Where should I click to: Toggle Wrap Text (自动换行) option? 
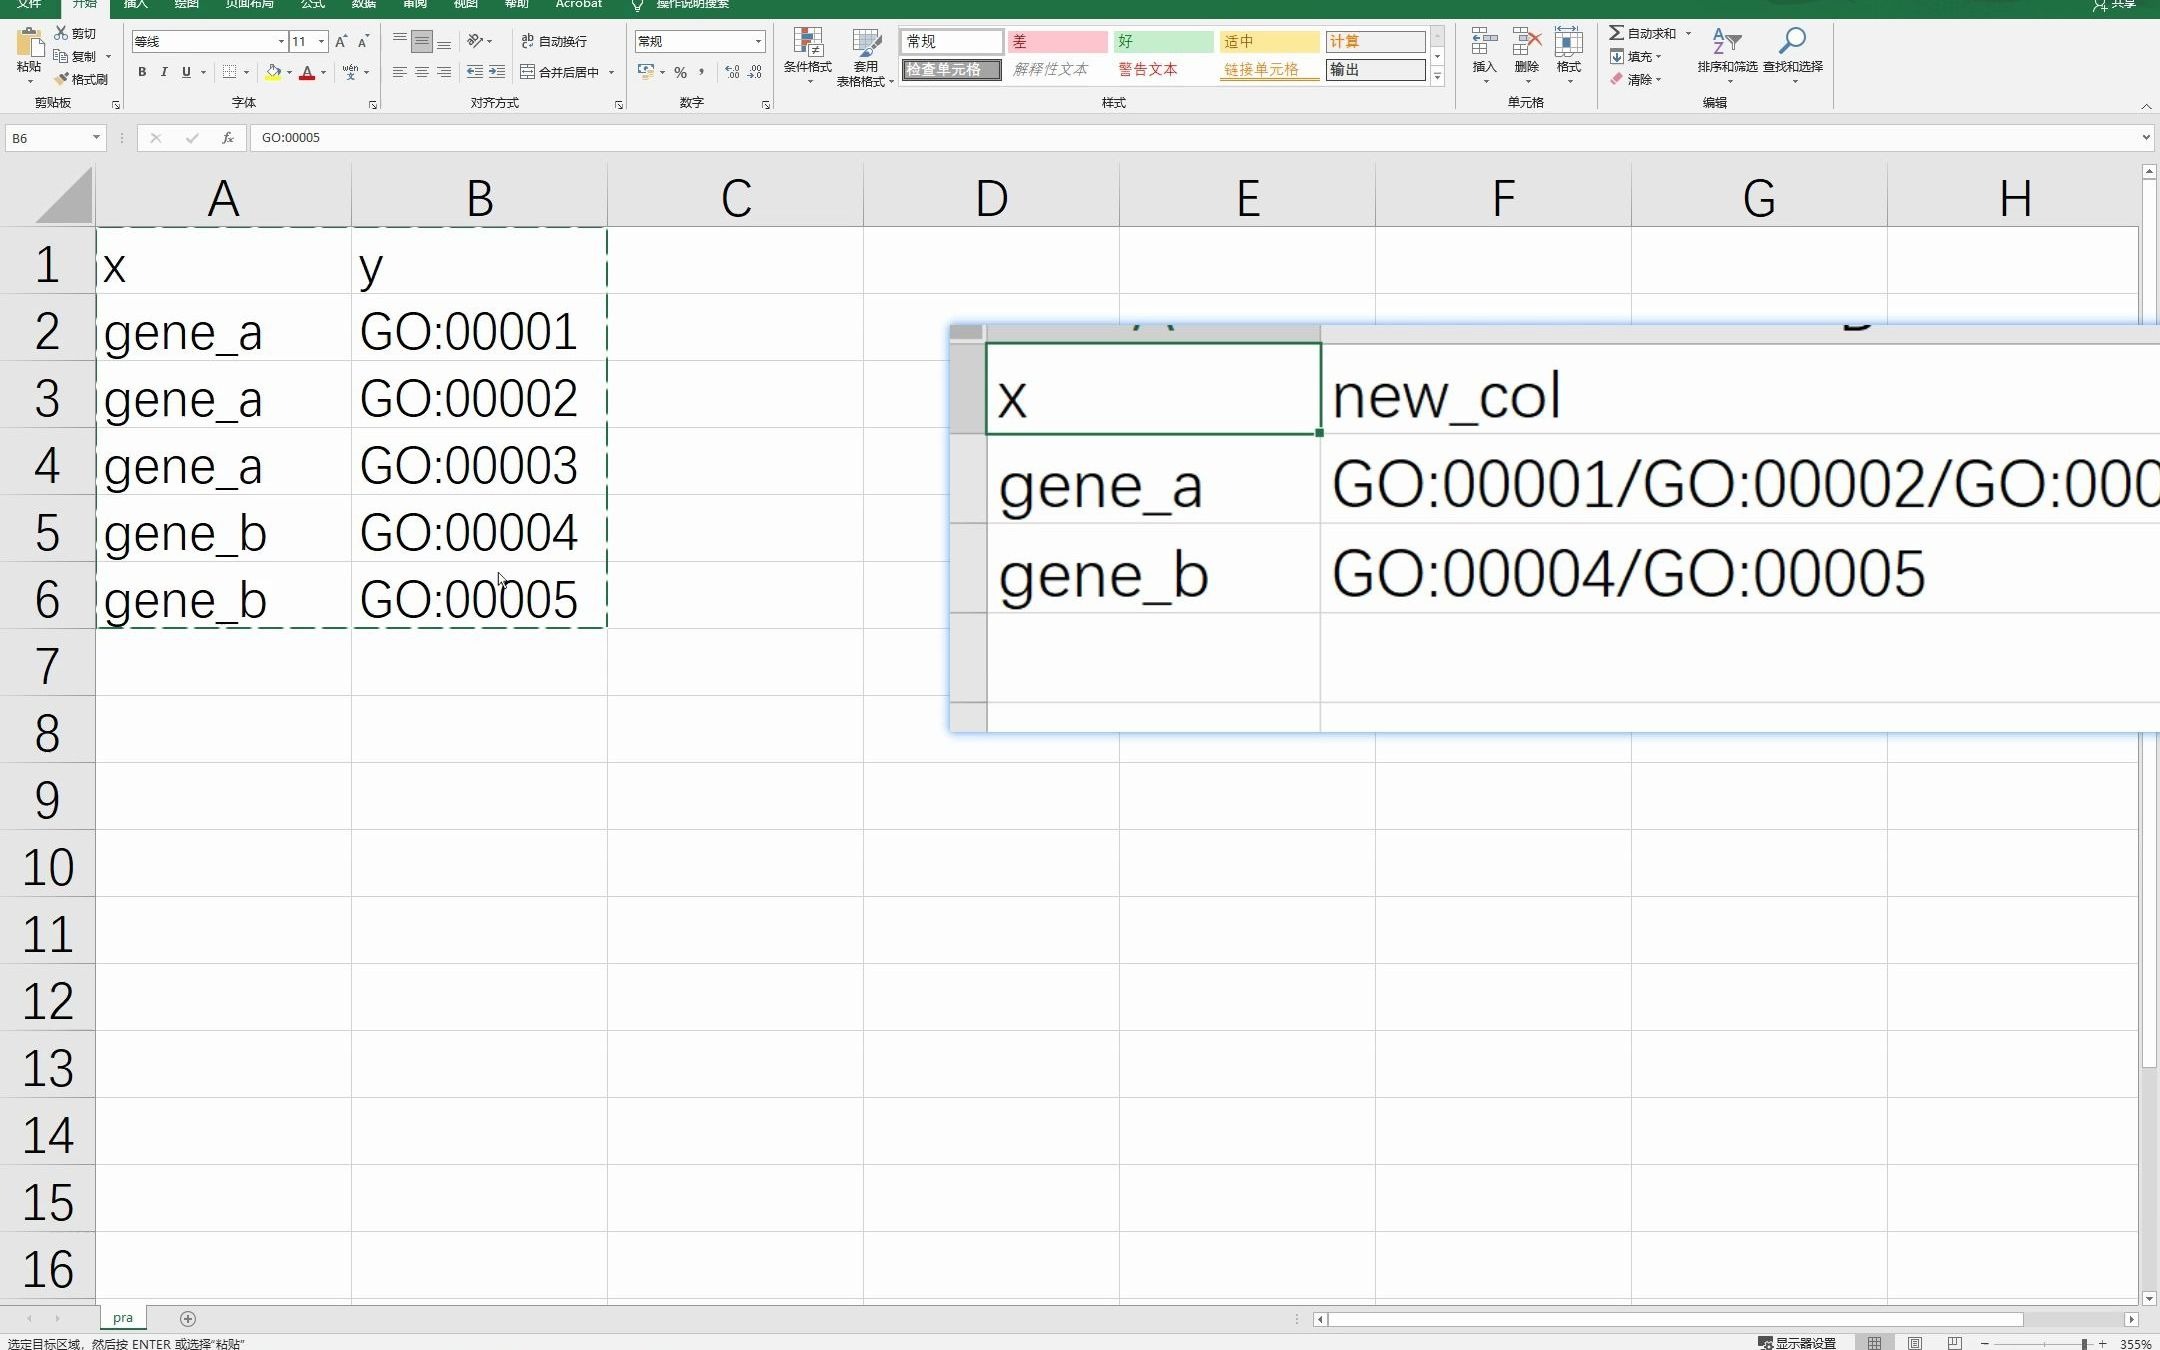(x=554, y=41)
